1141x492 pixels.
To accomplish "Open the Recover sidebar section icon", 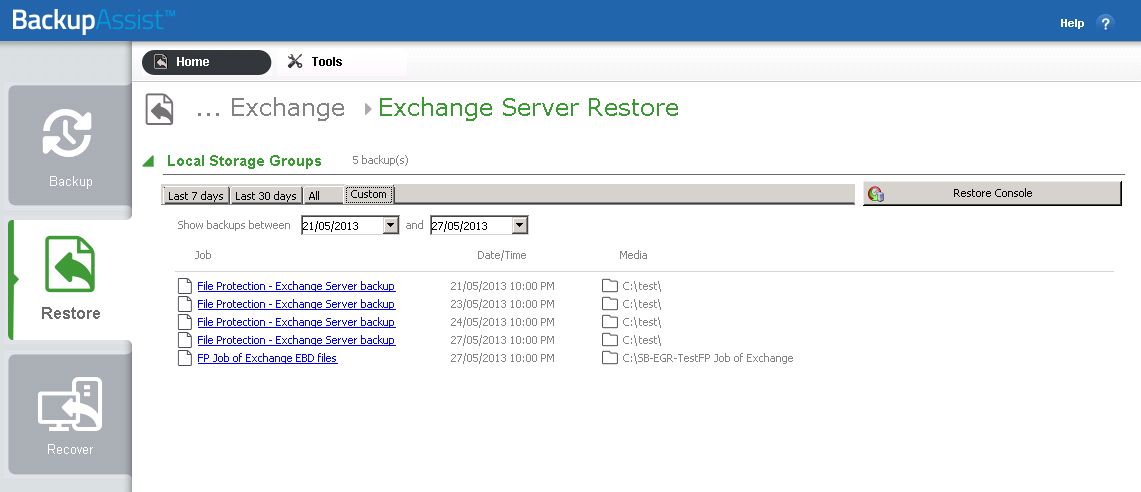I will (70, 404).
